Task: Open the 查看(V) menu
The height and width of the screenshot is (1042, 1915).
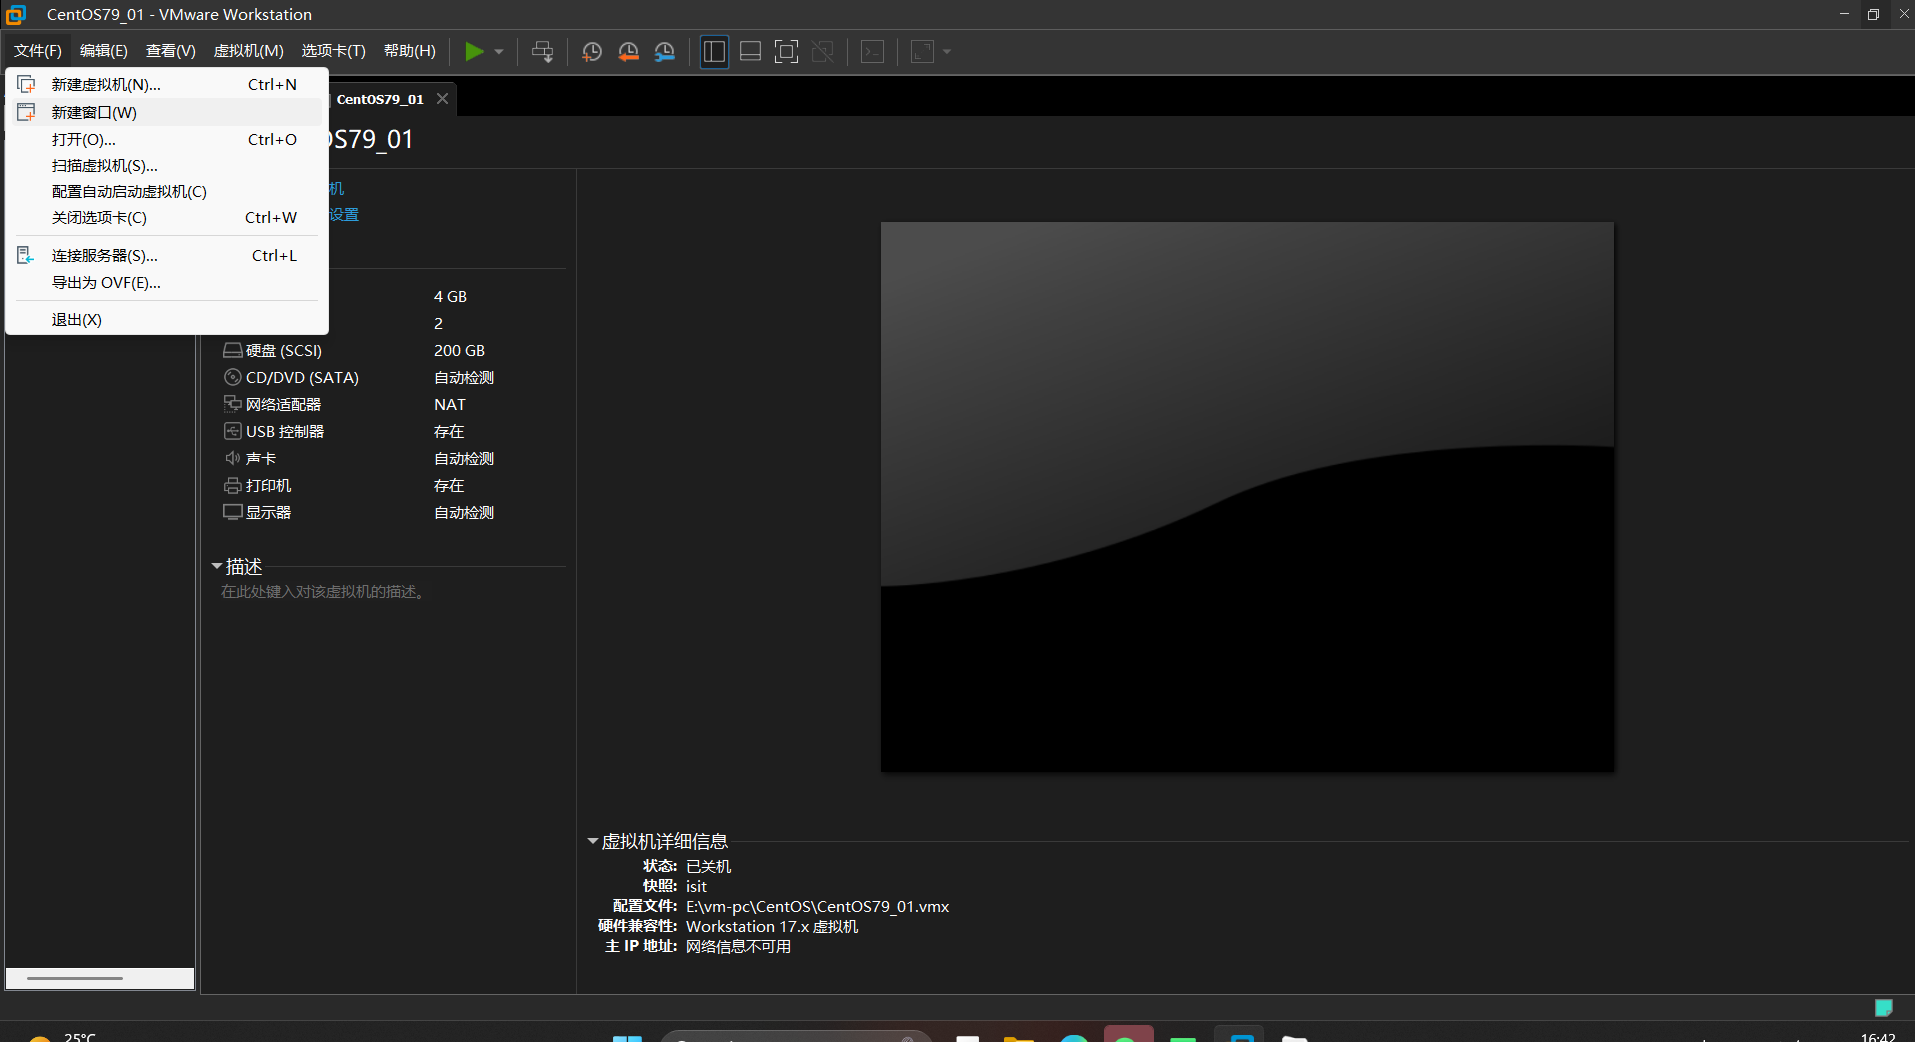Action: click(x=171, y=51)
